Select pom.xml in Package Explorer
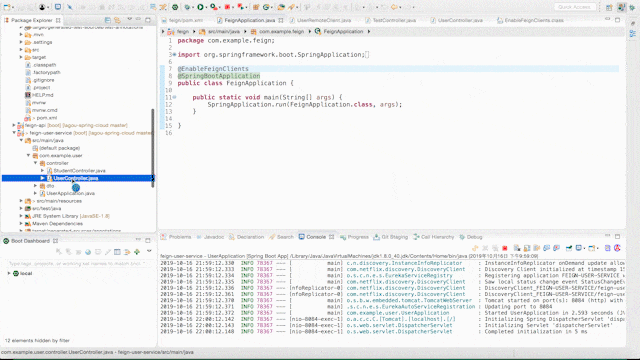 point(47,118)
